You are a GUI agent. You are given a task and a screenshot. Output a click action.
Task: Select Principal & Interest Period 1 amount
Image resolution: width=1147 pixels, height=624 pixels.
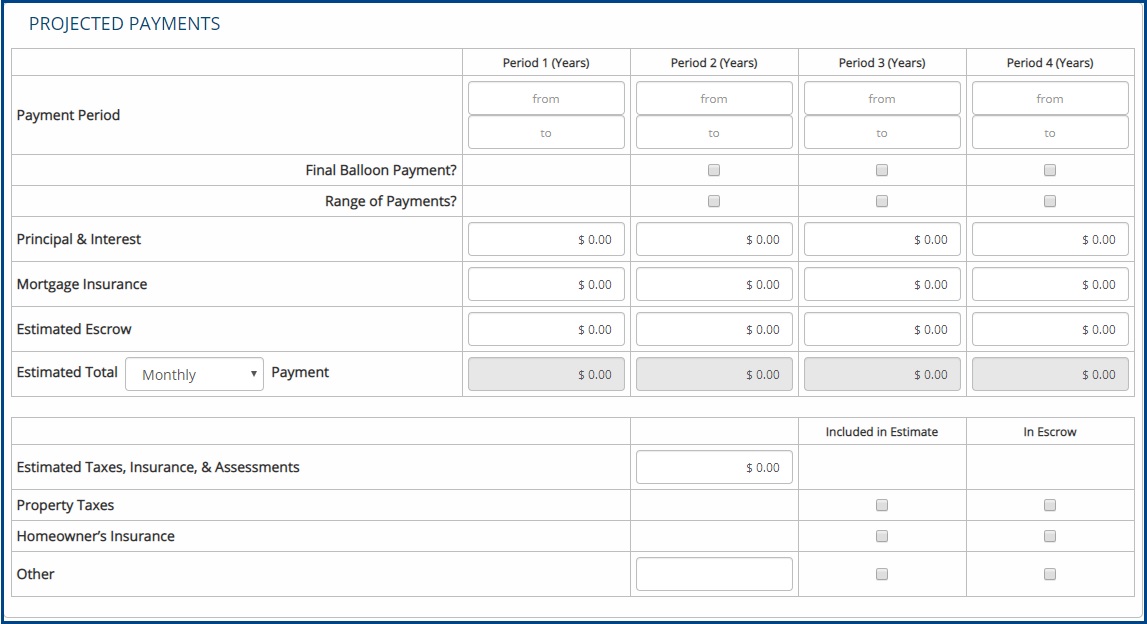546,239
